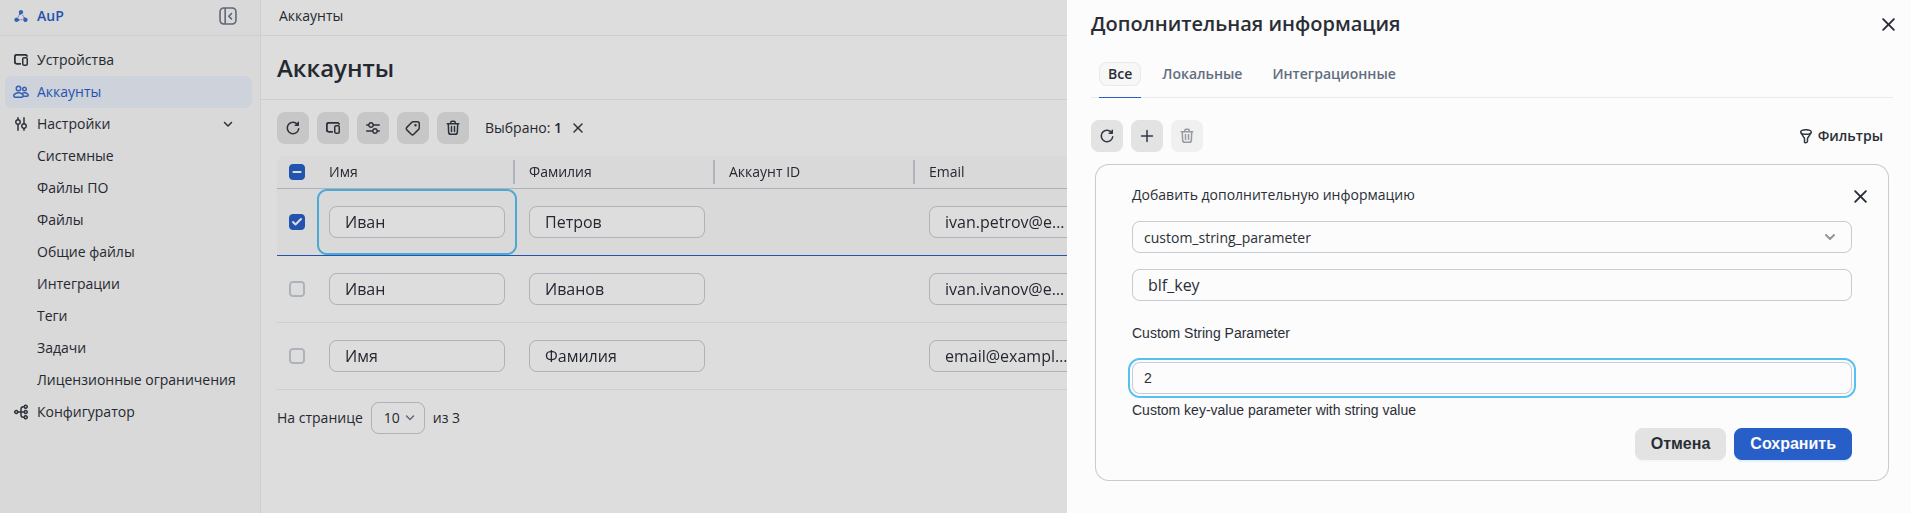Open Фильтры in the side panel
This screenshot has width=1911, height=513.
[x=1841, y=136]
